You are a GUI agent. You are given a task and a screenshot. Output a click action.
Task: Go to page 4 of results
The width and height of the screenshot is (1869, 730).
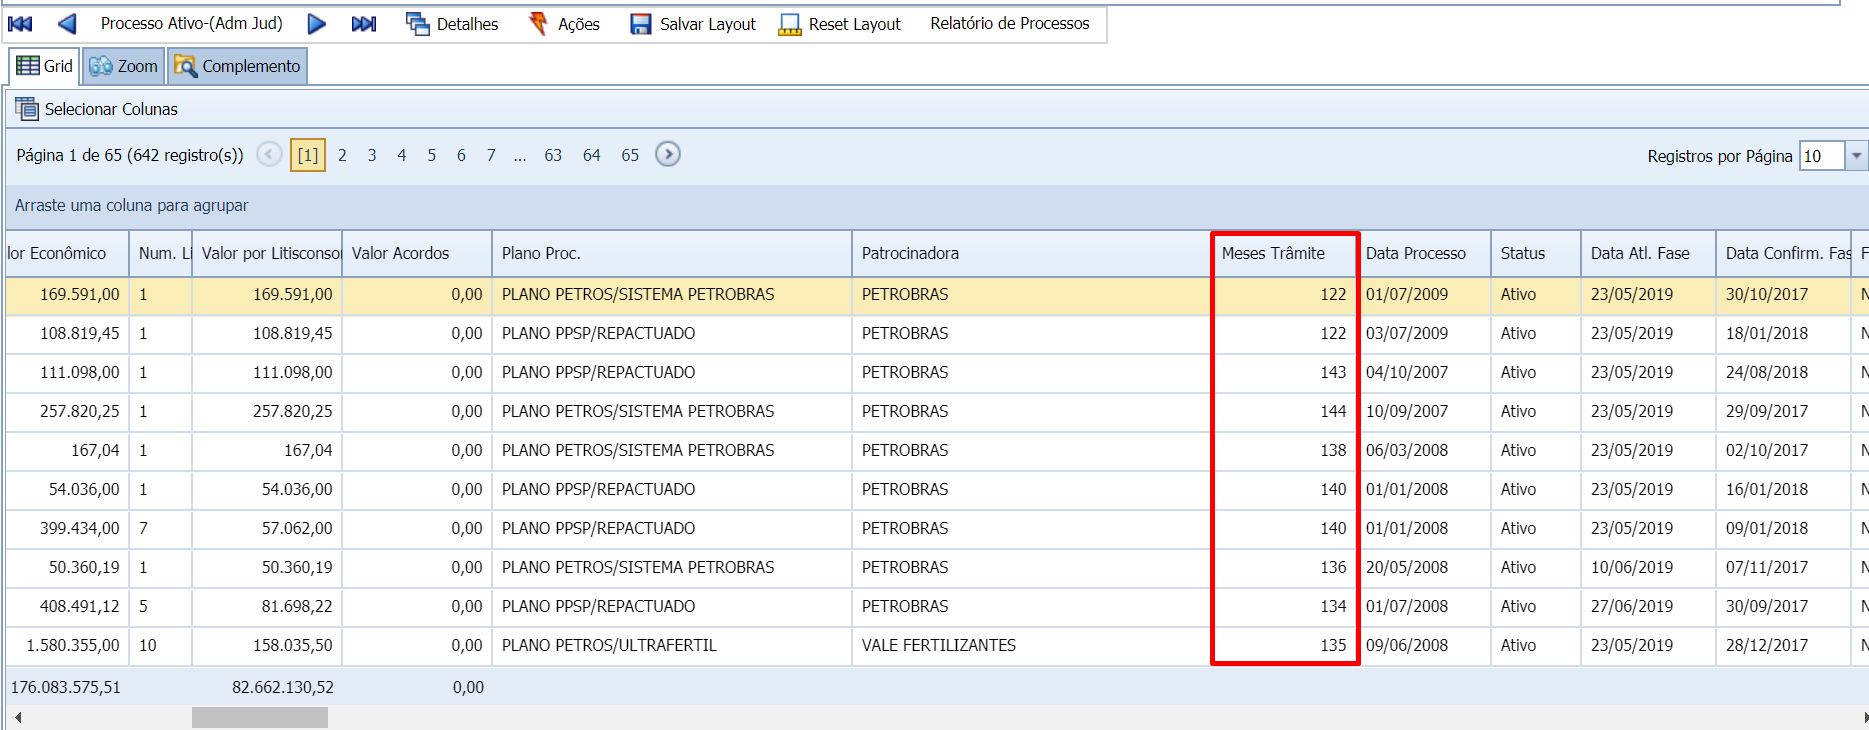click(x=401, y=155)
